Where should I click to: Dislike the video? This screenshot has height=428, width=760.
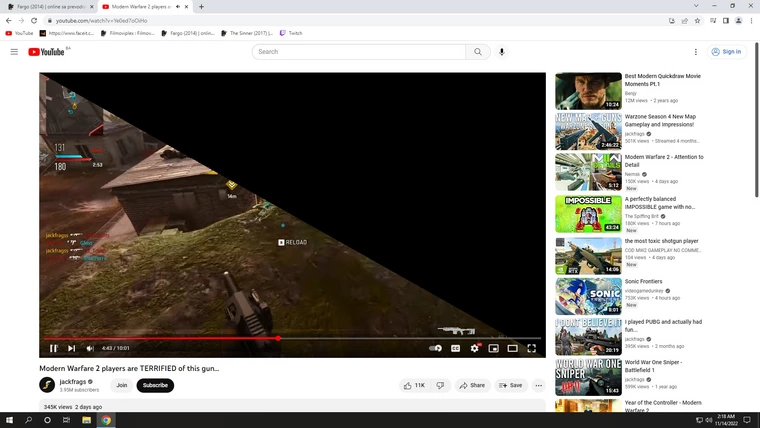(440, 385)
